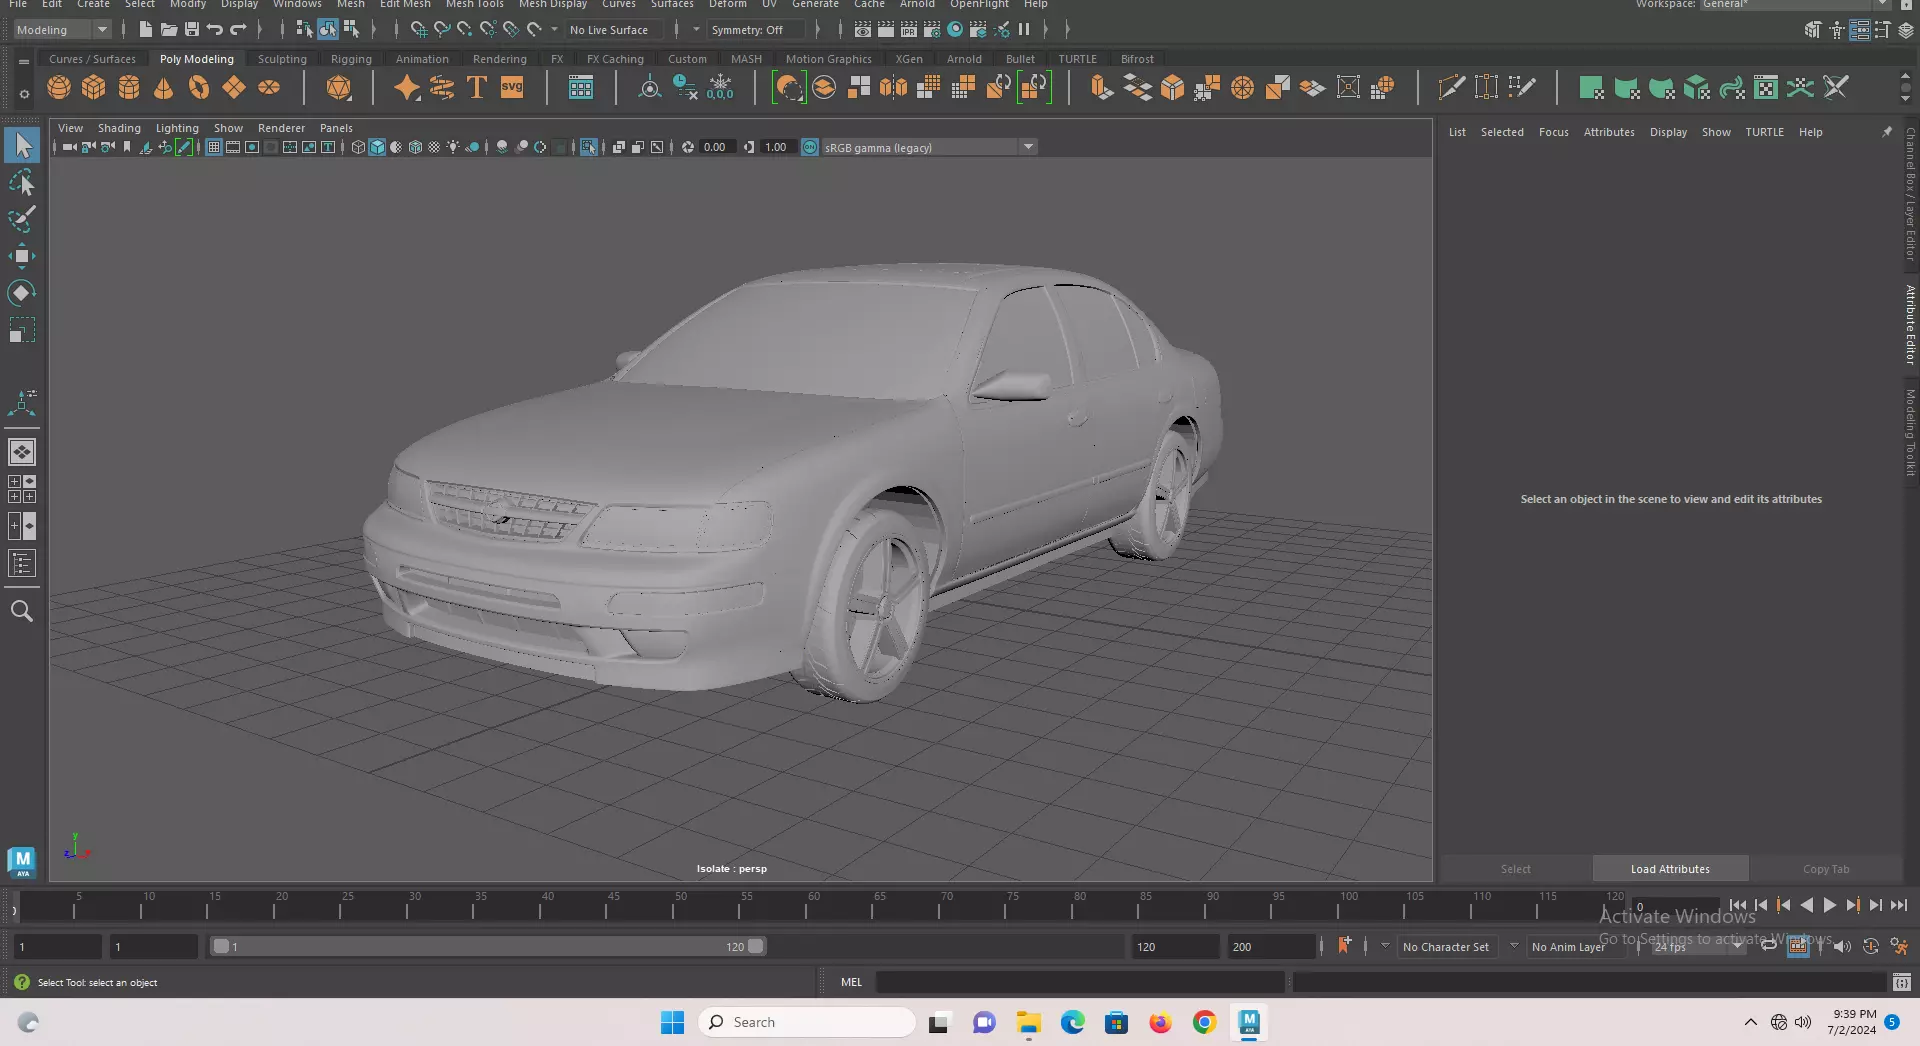The width and height of the screenshot is (1920, 1046).
Task: Switch to the Sculpting shelf tab
Action: coord(282,59)
